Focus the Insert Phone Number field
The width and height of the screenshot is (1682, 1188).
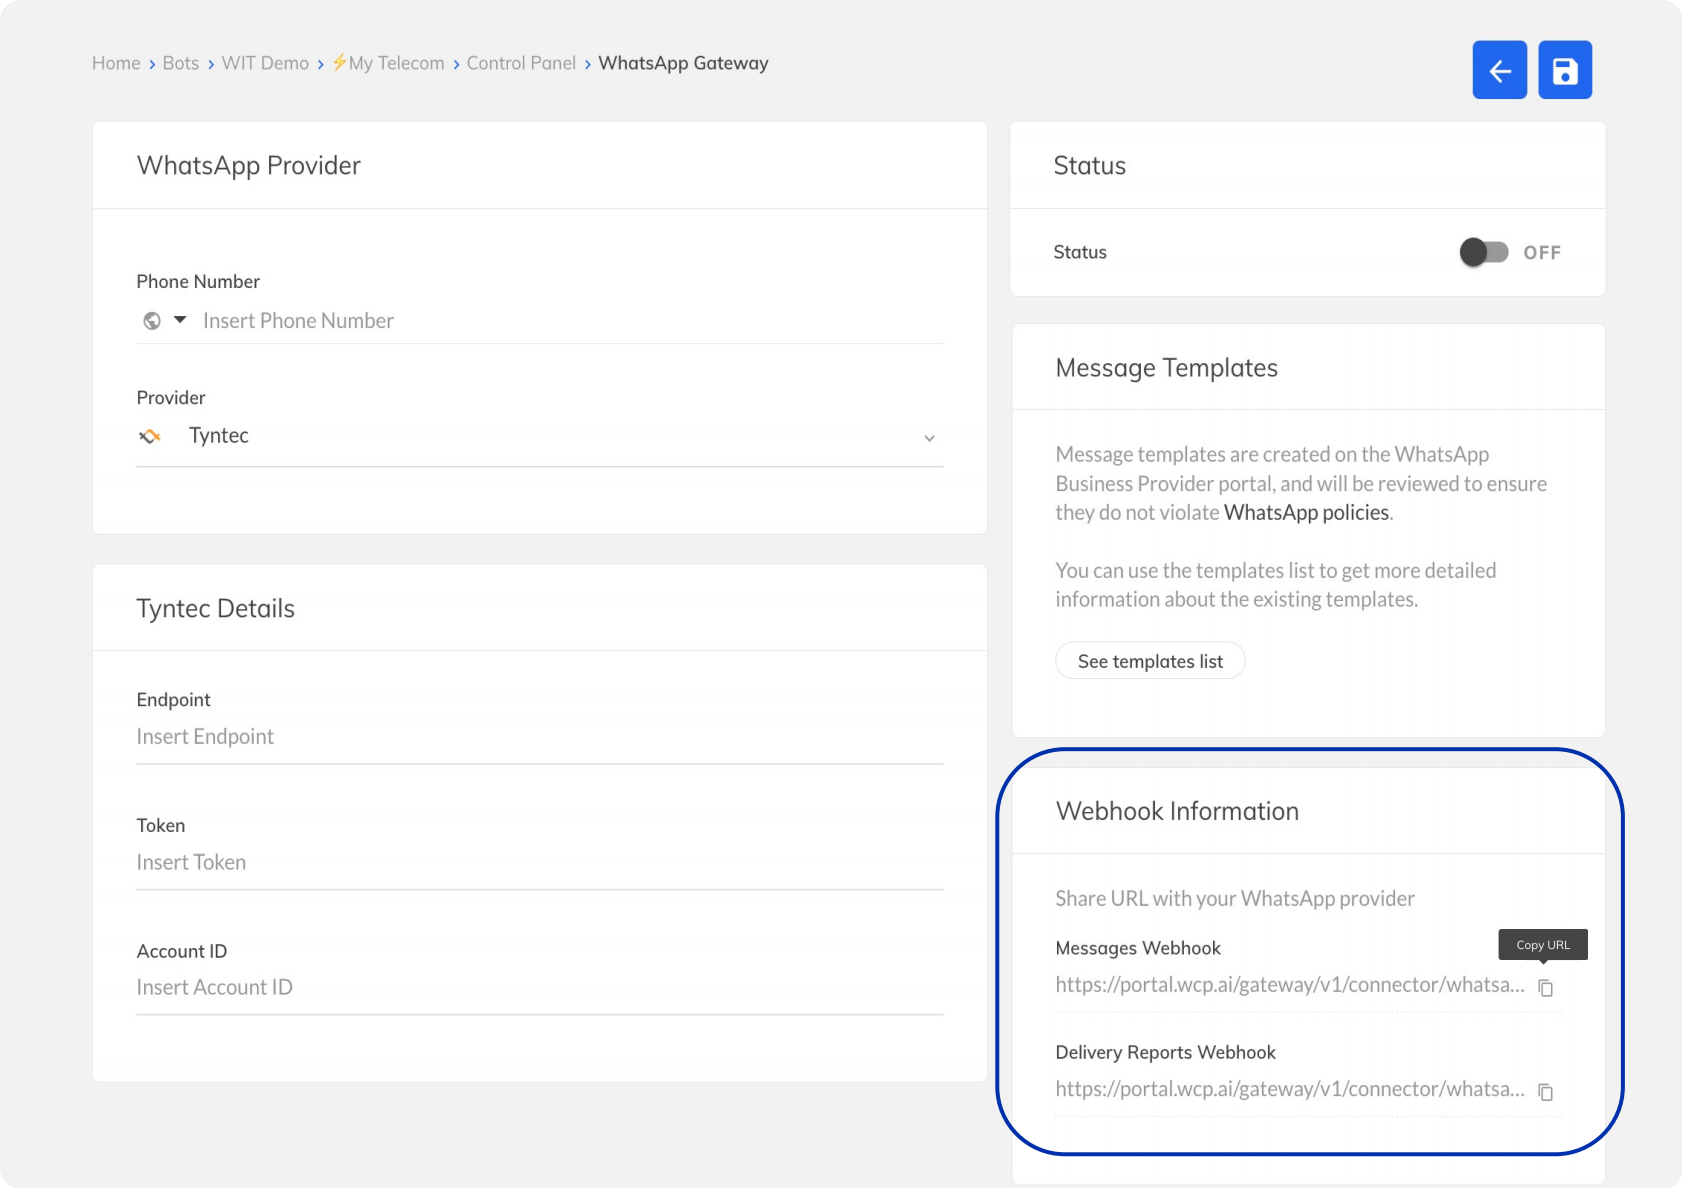point(572,321)
